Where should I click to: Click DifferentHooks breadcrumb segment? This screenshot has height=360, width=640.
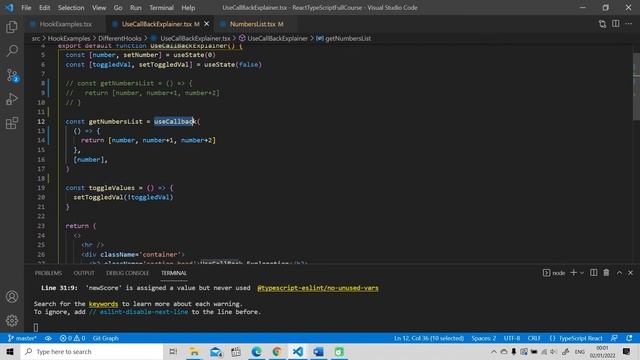pyautogui.click(x=120, y=38)
